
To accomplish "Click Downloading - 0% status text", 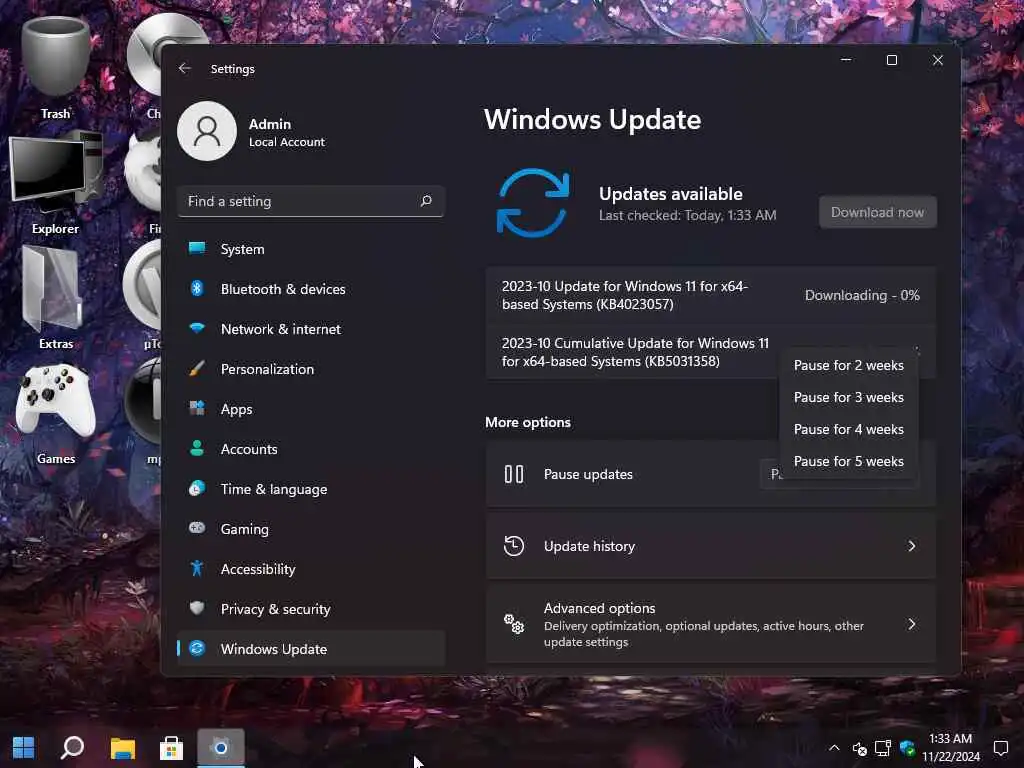I will 862,295.
